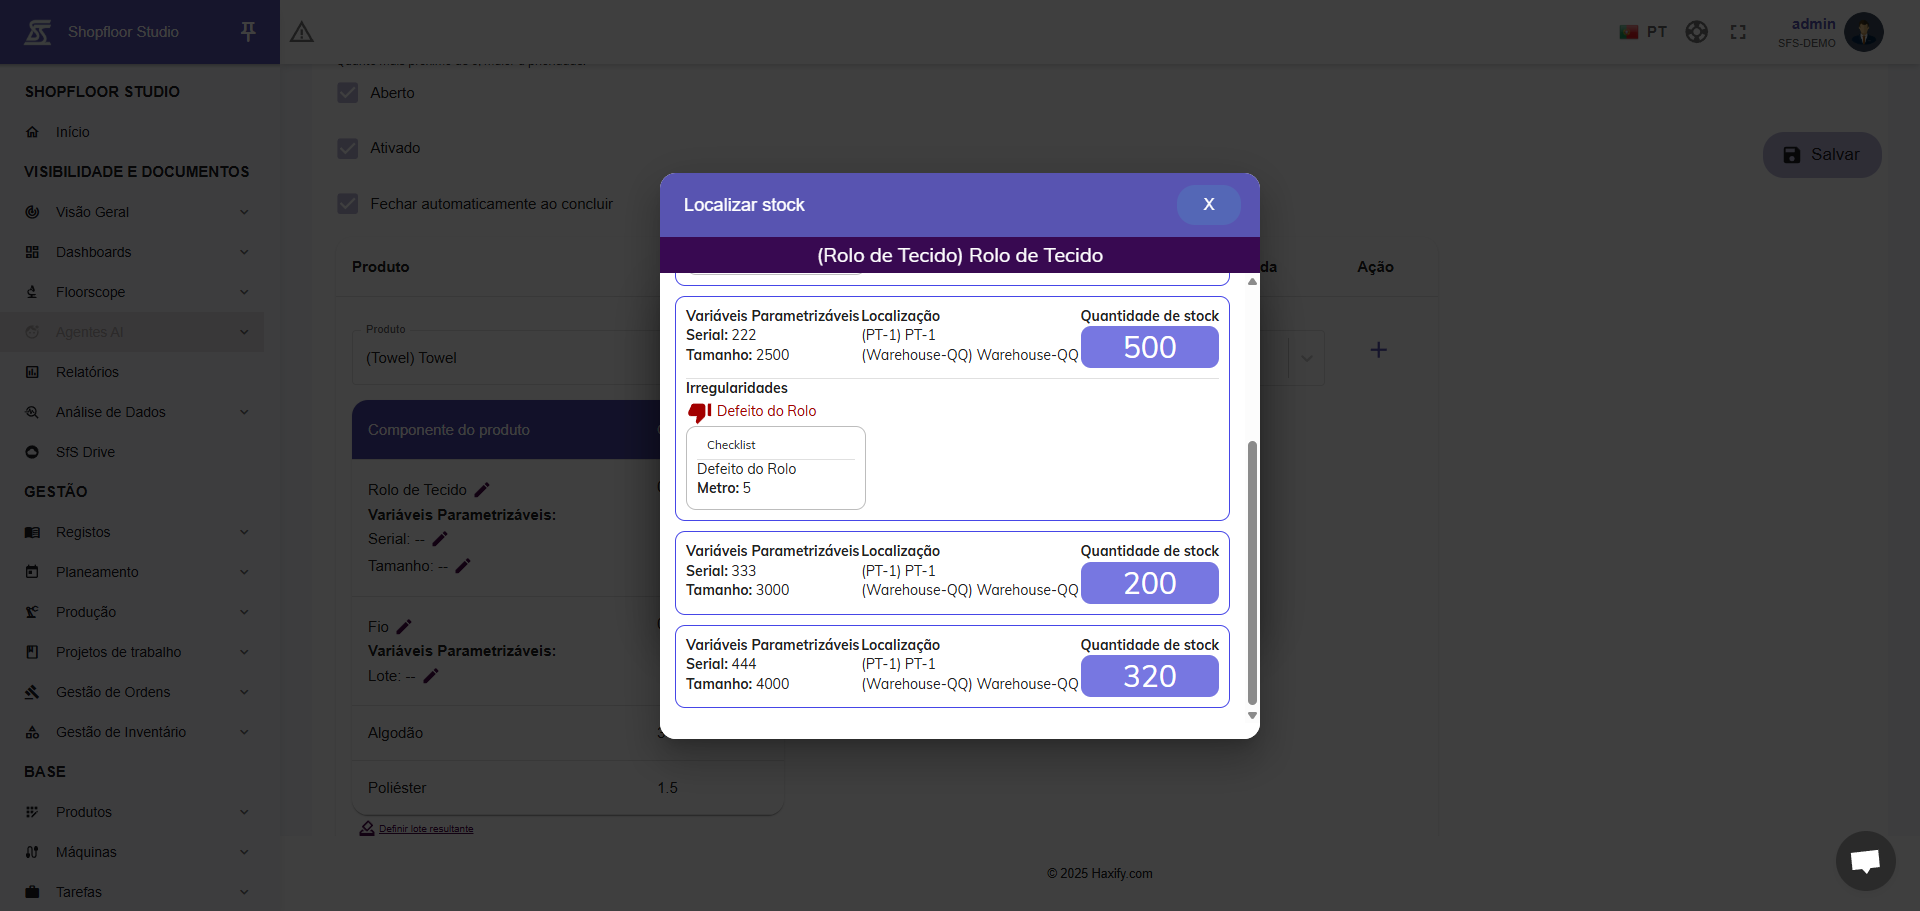Viewport: 1920px width, 911px height.
Task: Click the plus icon under Ação
Action: coord(1378,350)
